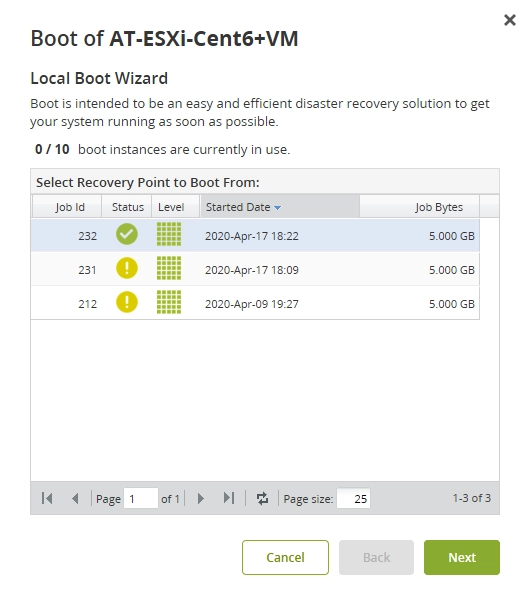
Task: Click the page number input field
Action: tap(141, 498)
